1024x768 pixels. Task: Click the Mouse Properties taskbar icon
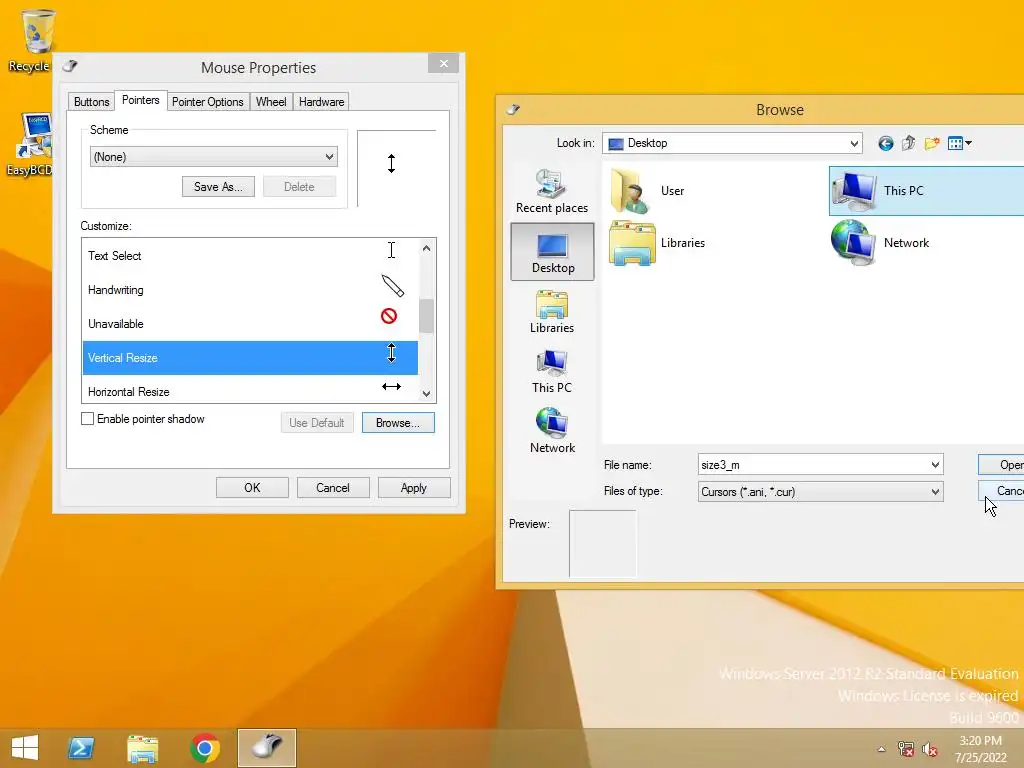[x=266, y=748]
